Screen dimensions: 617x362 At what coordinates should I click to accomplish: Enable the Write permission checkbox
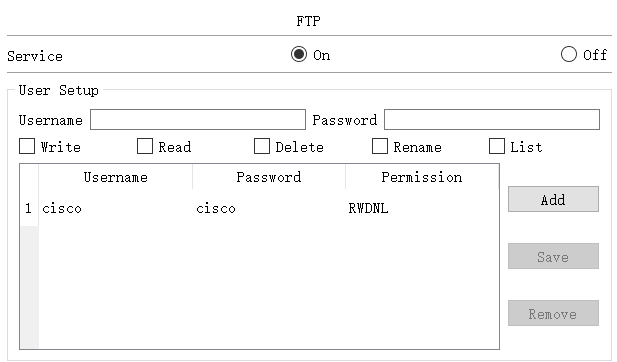pyautogui.click(x=27, y=146)
